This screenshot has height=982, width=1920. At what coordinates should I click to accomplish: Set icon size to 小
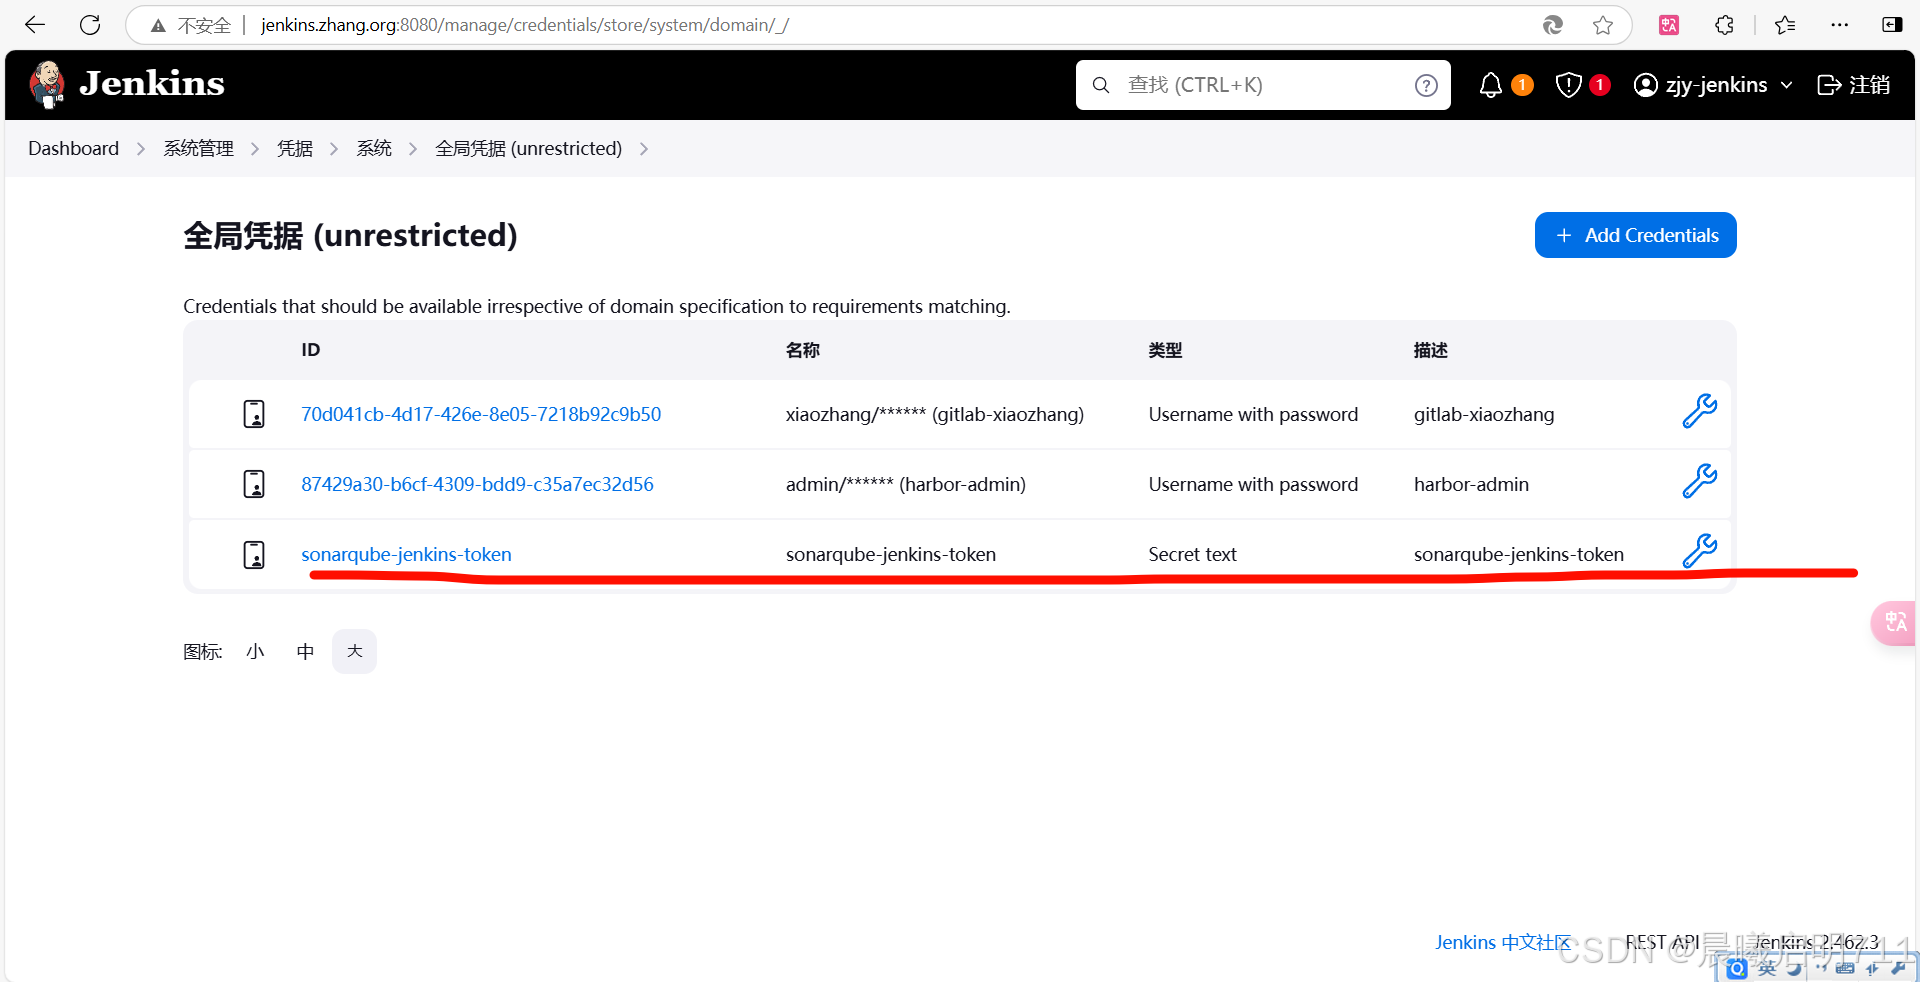tap(256, 652)
